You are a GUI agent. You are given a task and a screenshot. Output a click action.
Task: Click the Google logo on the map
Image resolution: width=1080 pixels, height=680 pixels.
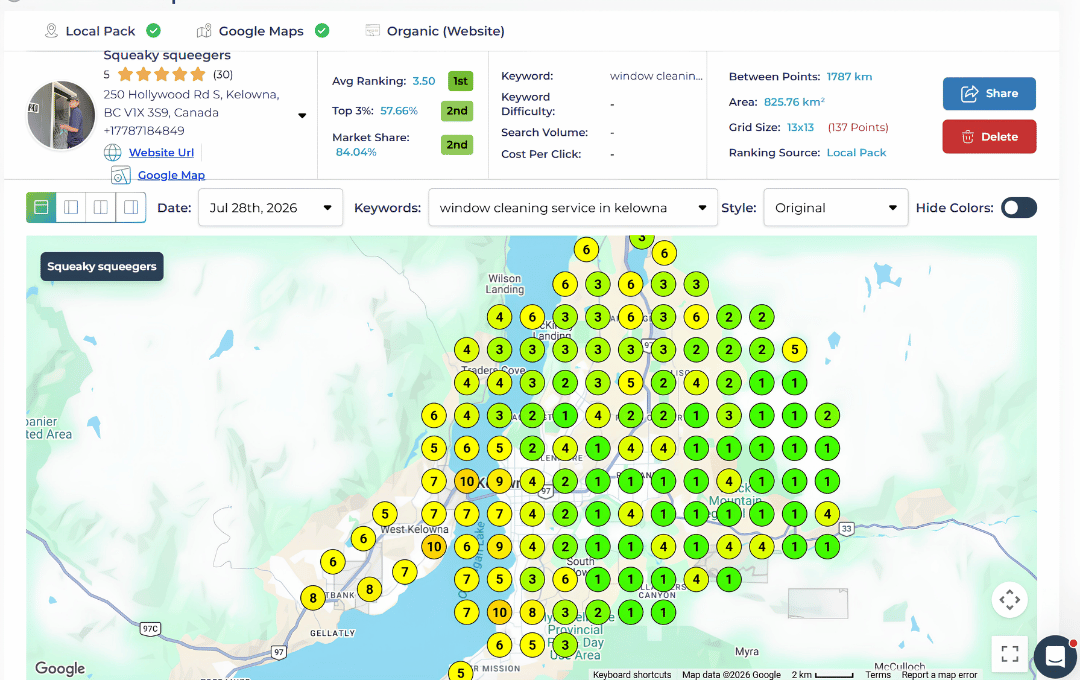click(x=60, y=668)
